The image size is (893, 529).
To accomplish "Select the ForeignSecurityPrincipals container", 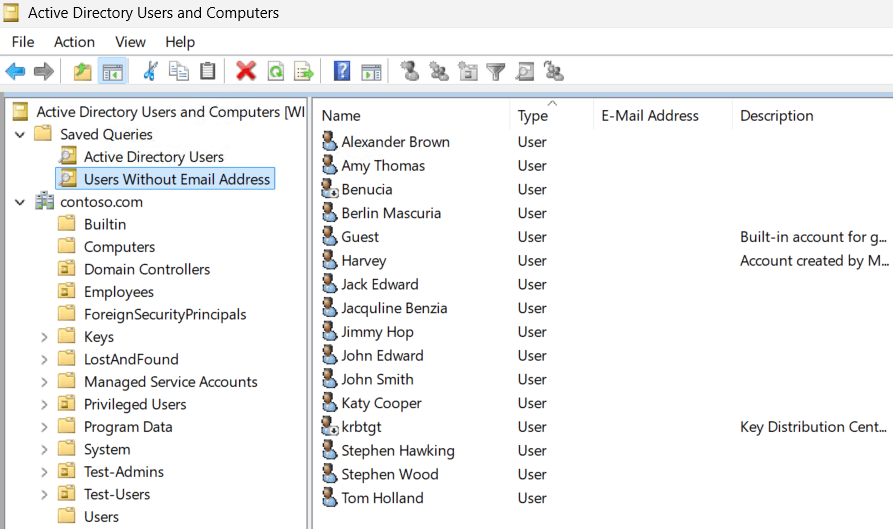I will coord(165,314).
